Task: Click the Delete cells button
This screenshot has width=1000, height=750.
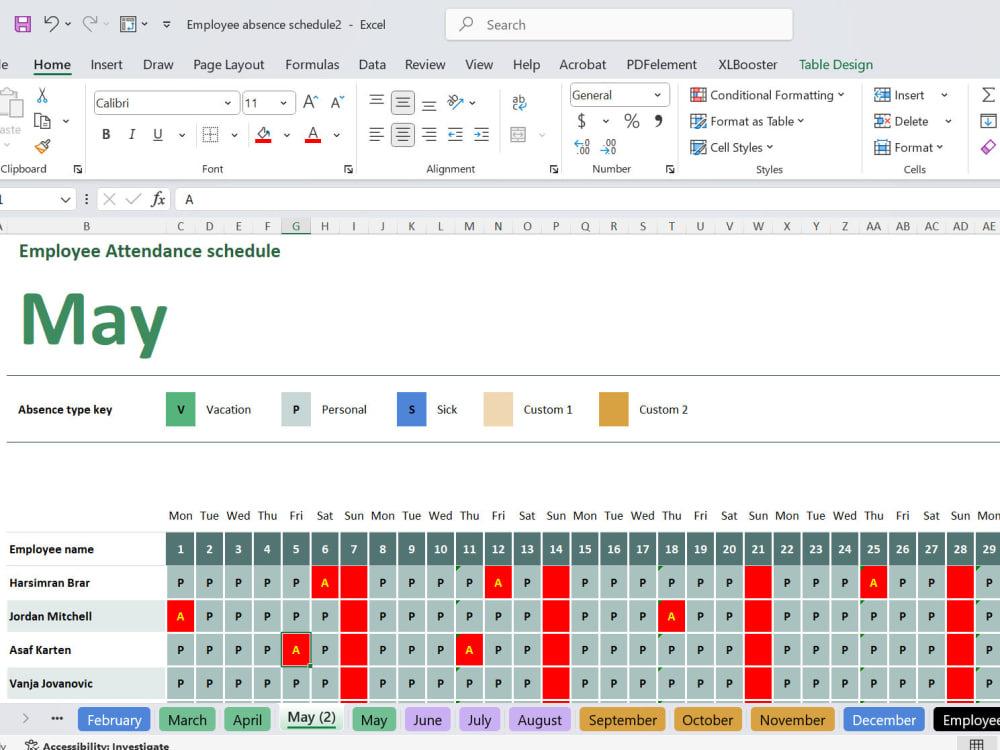Action: coord(901,121)
